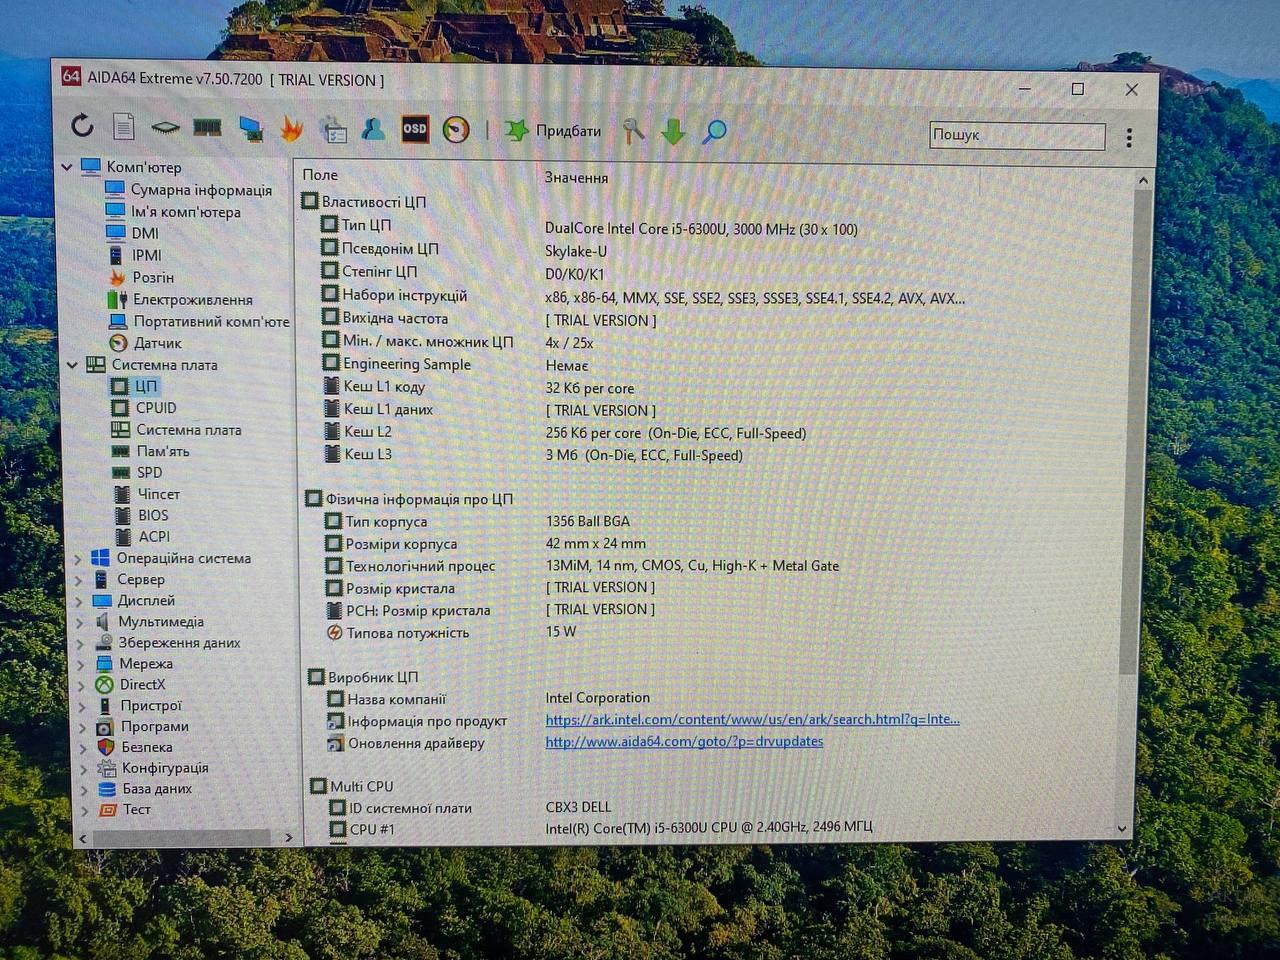1280x960 pixels.
Task: Expand the Мультимедіа tree node
Action: pos(80,622)
